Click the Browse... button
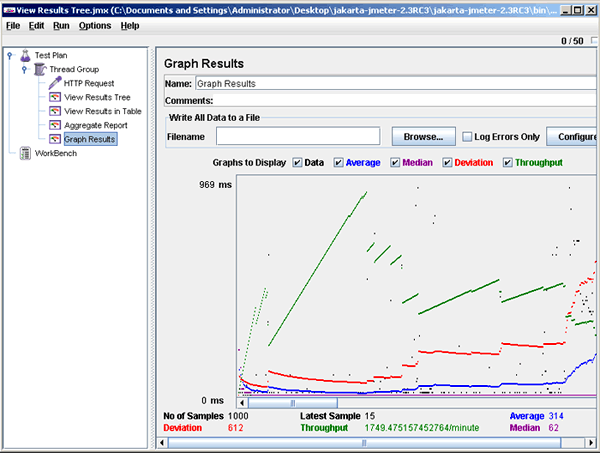Screen dimensions: 600x453 pyautogui.click(x=423, y=136)
